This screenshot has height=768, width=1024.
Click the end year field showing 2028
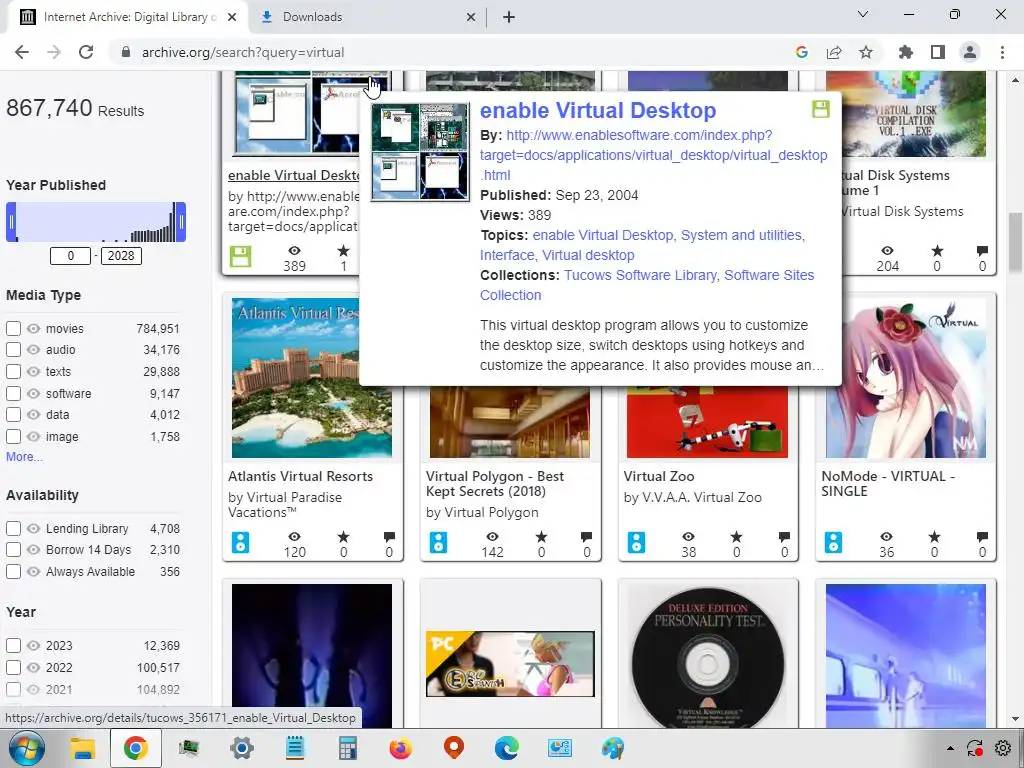pos(121,255)
